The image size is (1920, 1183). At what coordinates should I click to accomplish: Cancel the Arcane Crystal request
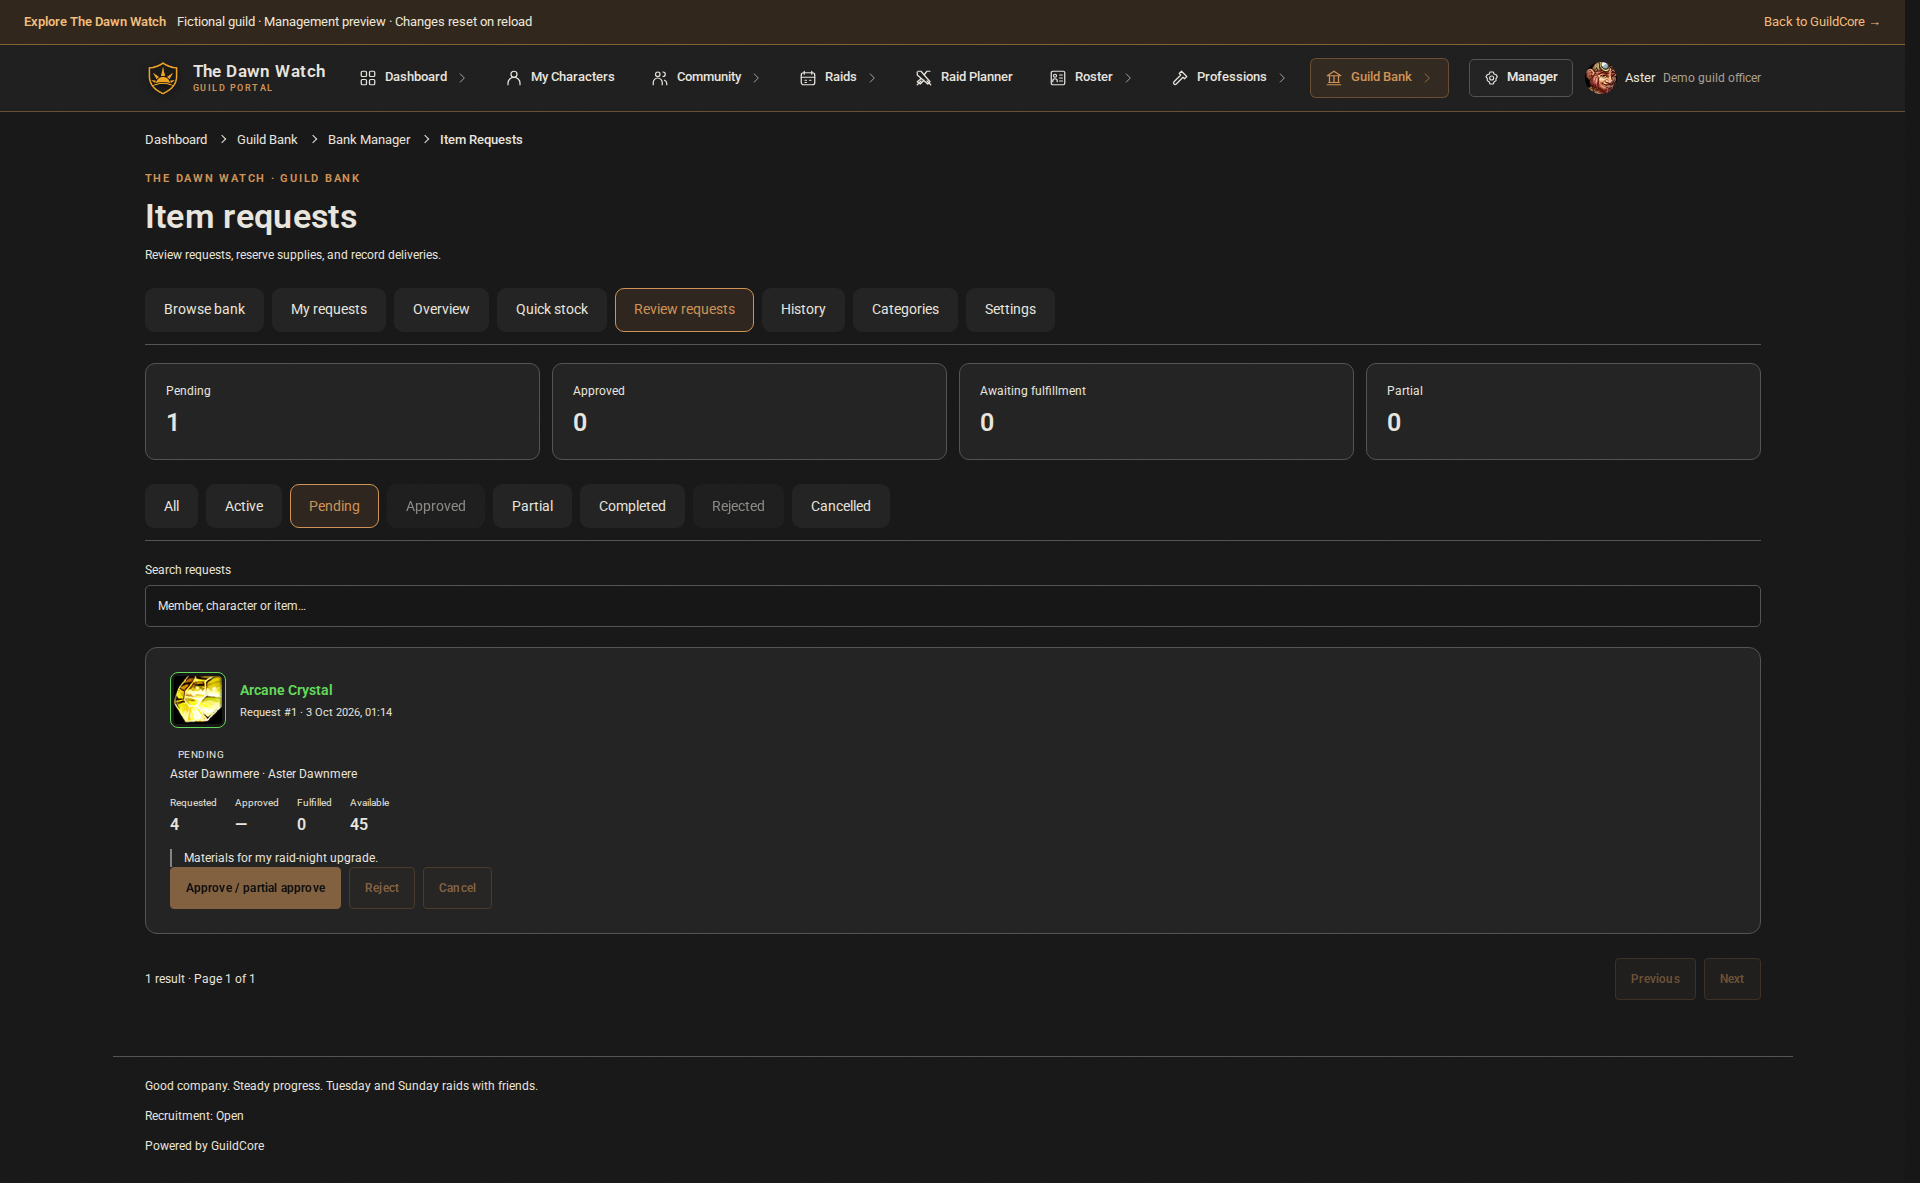457,888
